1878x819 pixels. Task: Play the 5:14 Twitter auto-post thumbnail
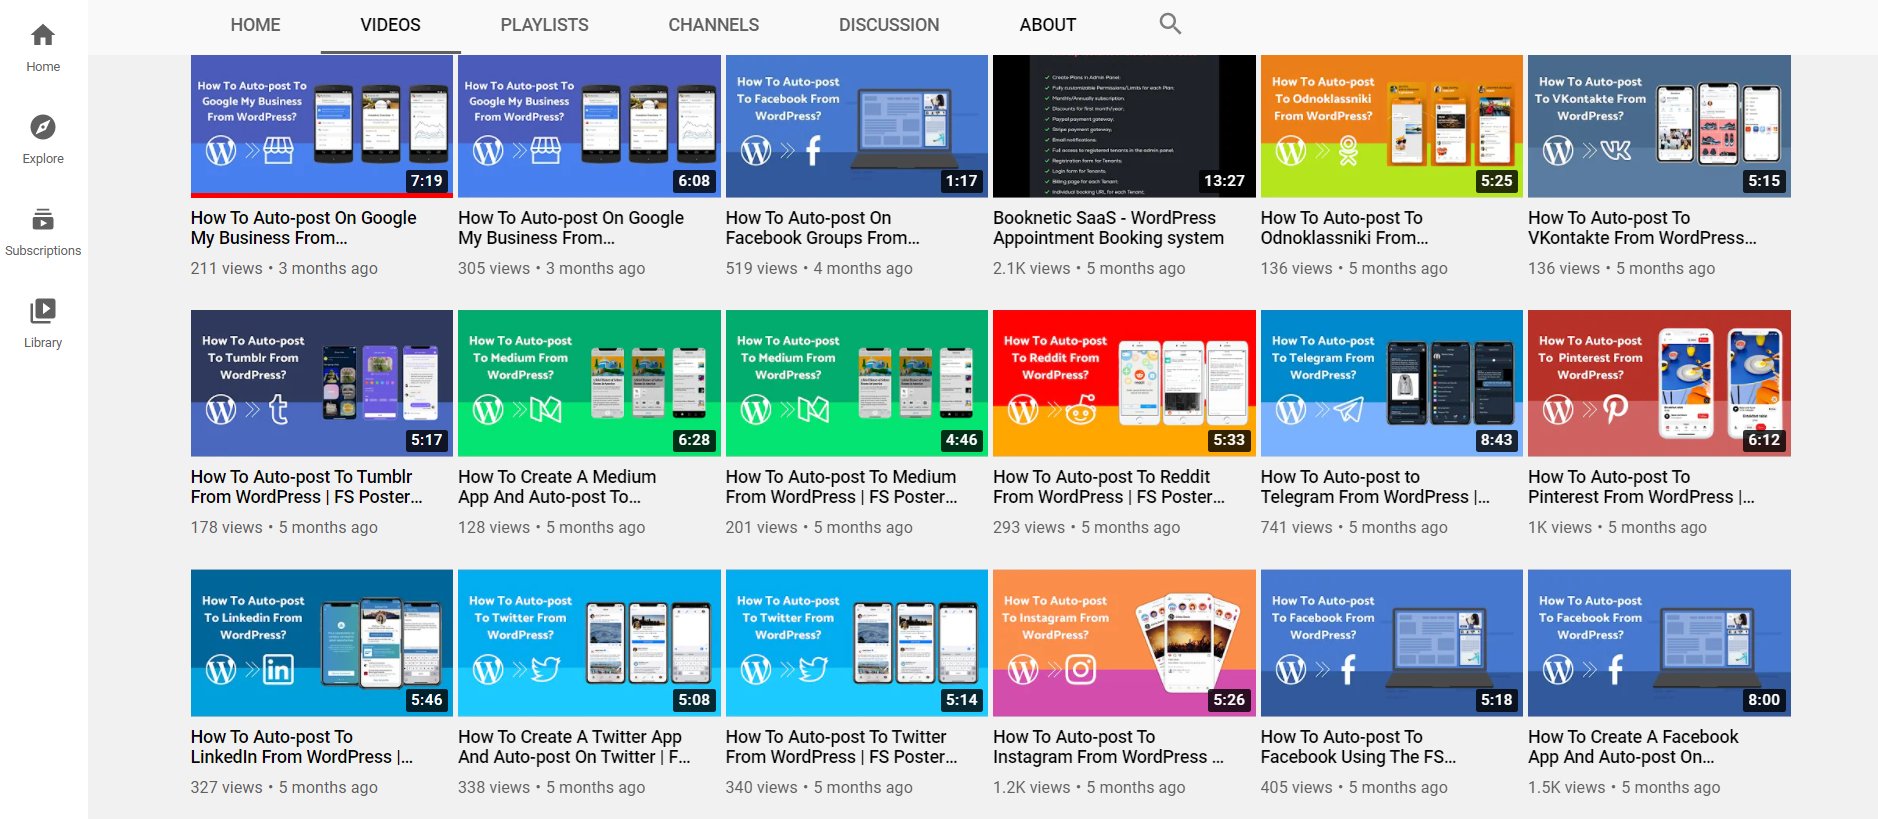click(x=857, y=643)
